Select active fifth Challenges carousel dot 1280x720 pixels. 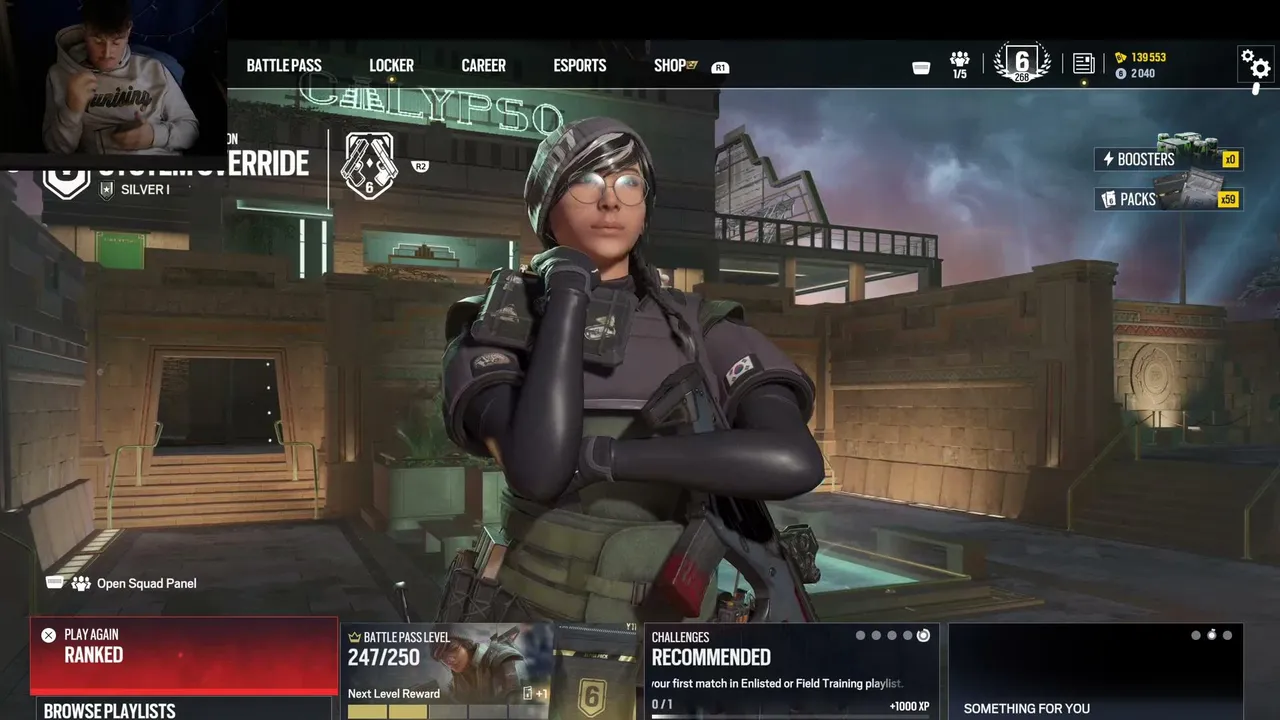coord(923,635)
